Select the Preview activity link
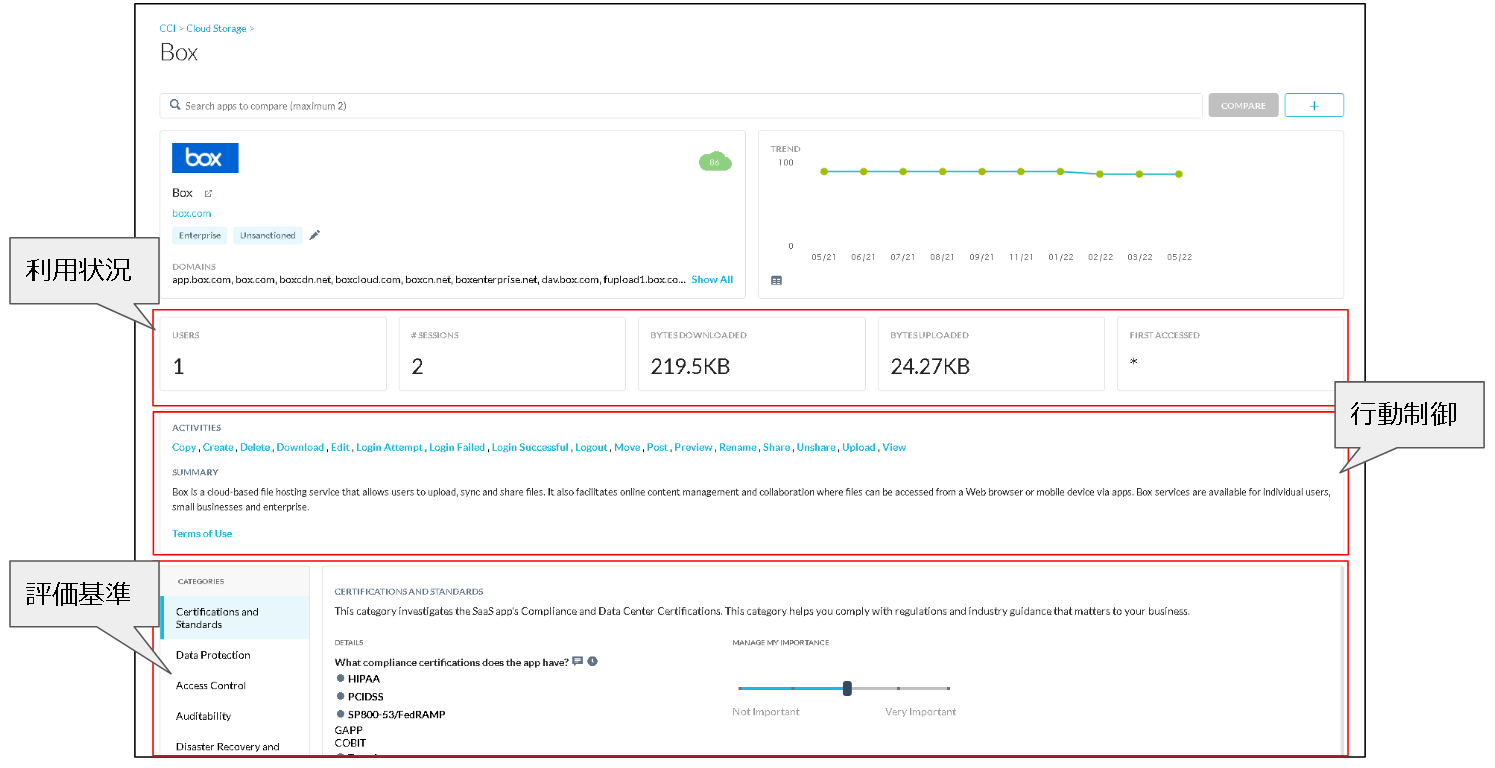The width and height of the screenshot is (1495, 768). tap(693, 447)
